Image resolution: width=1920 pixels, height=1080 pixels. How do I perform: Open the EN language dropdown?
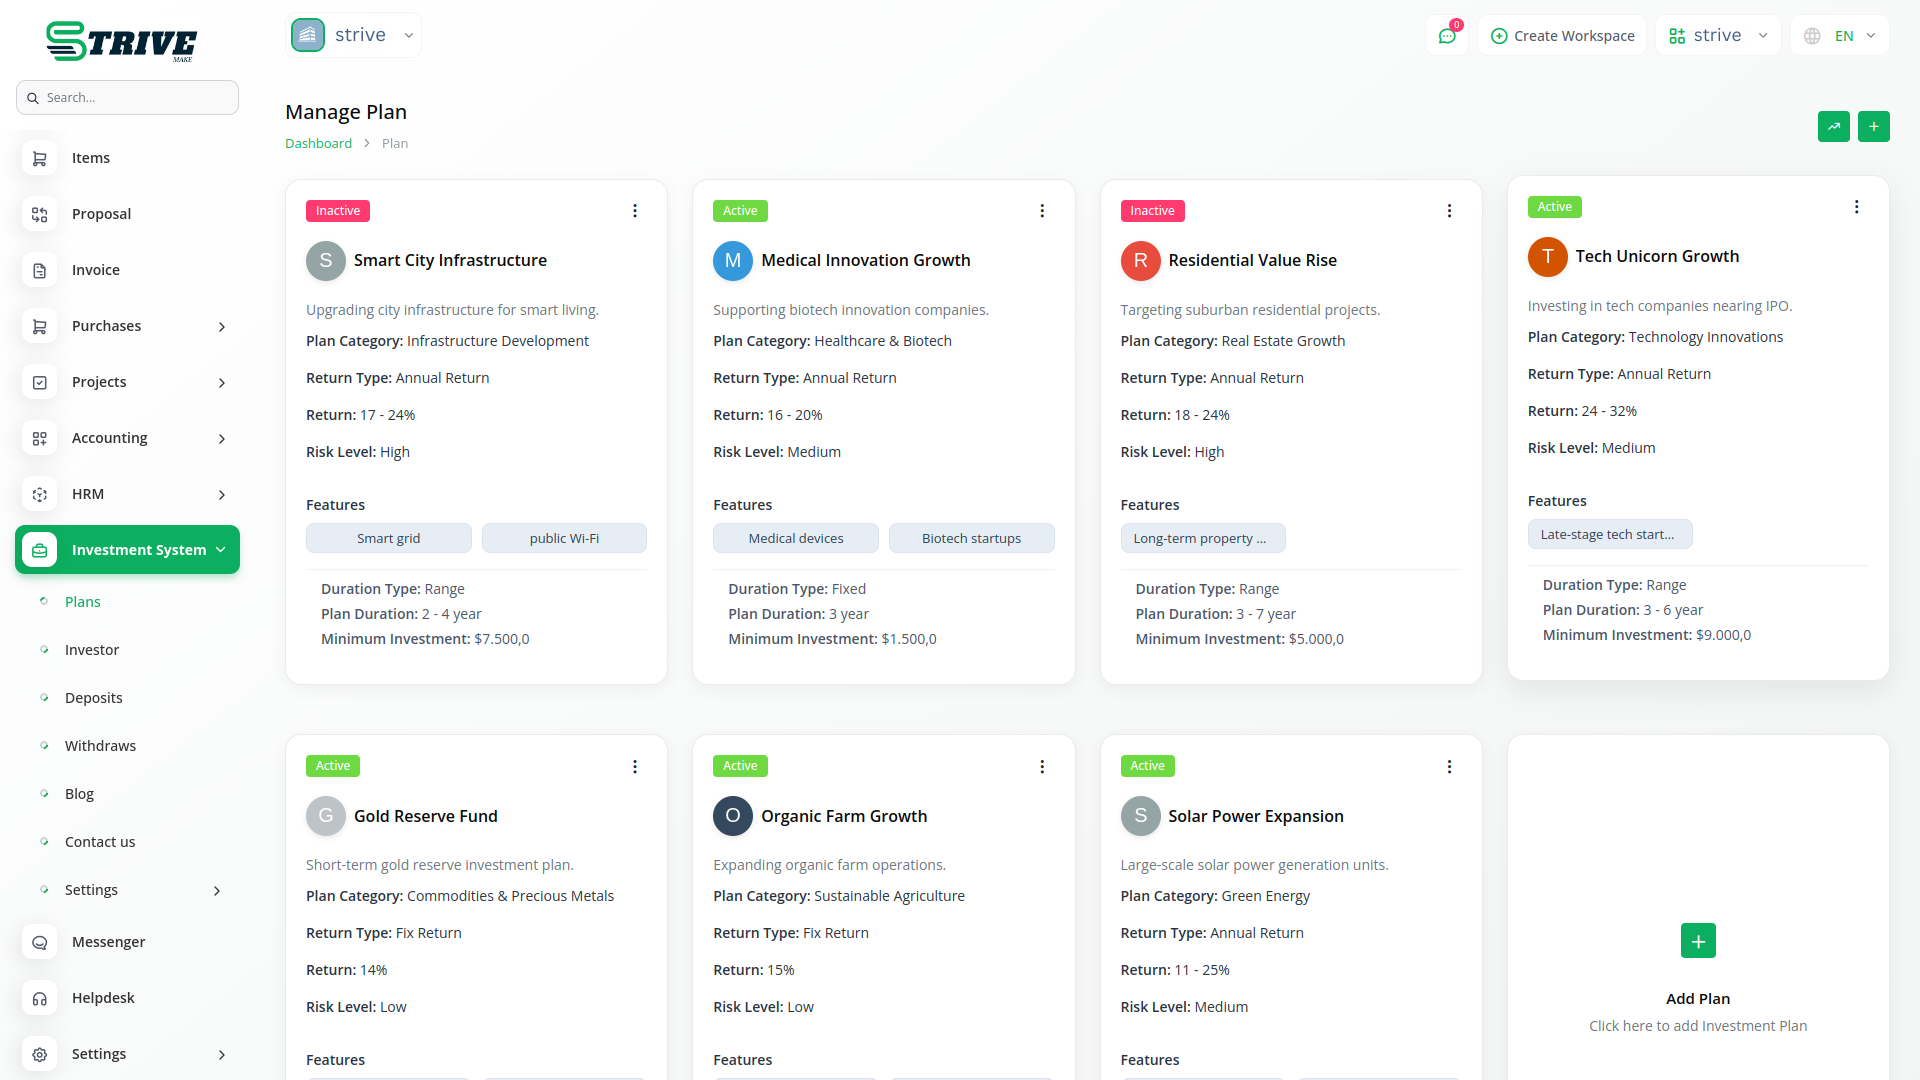[x=1840, y=36]
